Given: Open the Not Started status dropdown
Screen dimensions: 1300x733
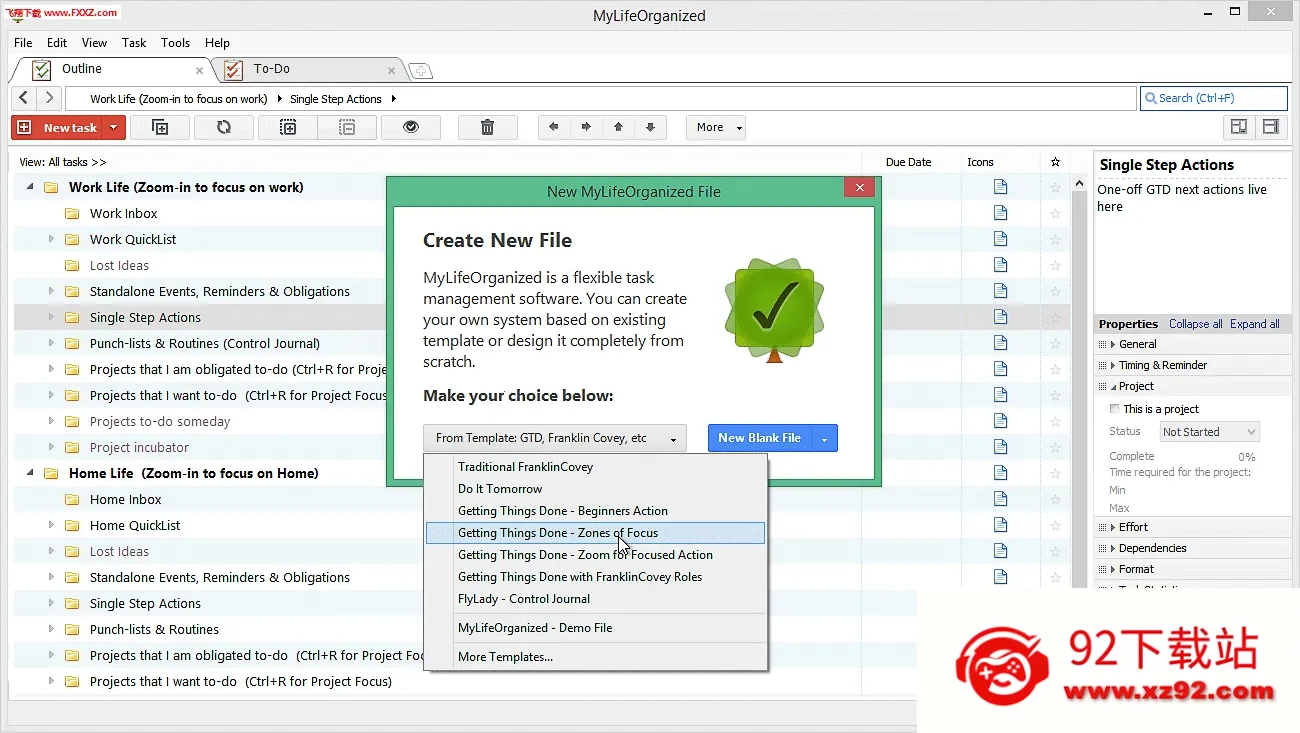Looking at the screenshot, I should pyautogui.click(x=1209, y=432).
